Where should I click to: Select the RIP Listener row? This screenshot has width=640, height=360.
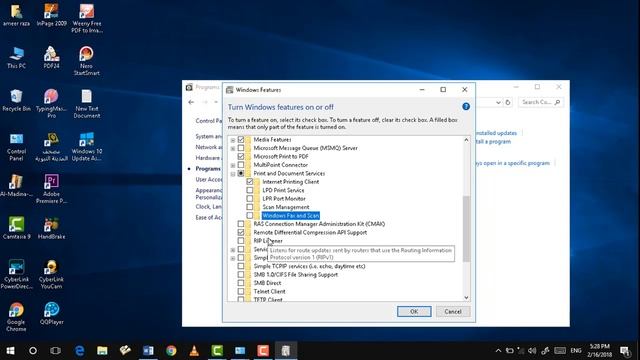click(x=268, y=241)
